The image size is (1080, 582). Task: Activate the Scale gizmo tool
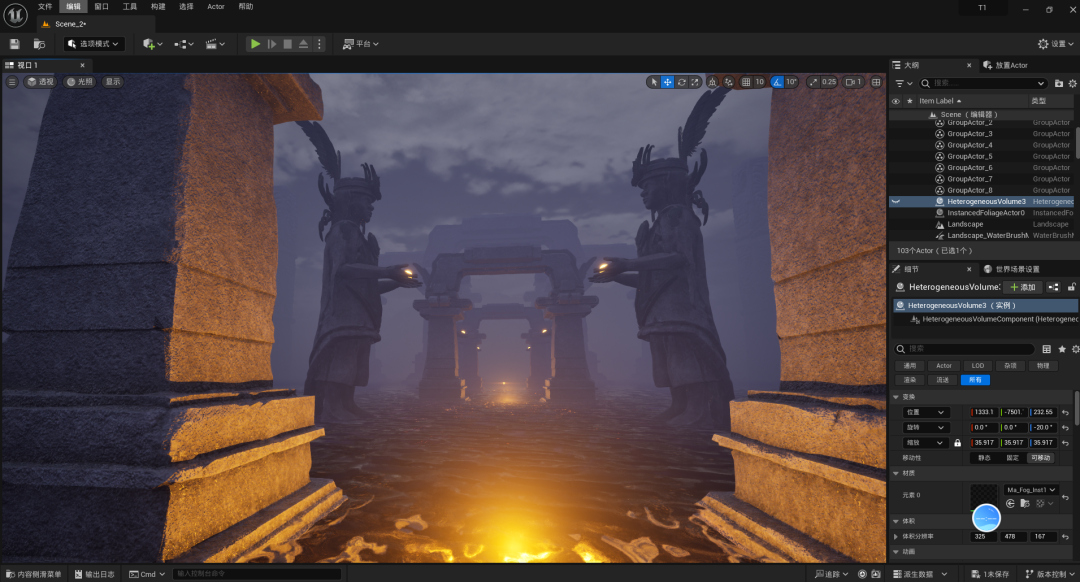coord(695,82)
